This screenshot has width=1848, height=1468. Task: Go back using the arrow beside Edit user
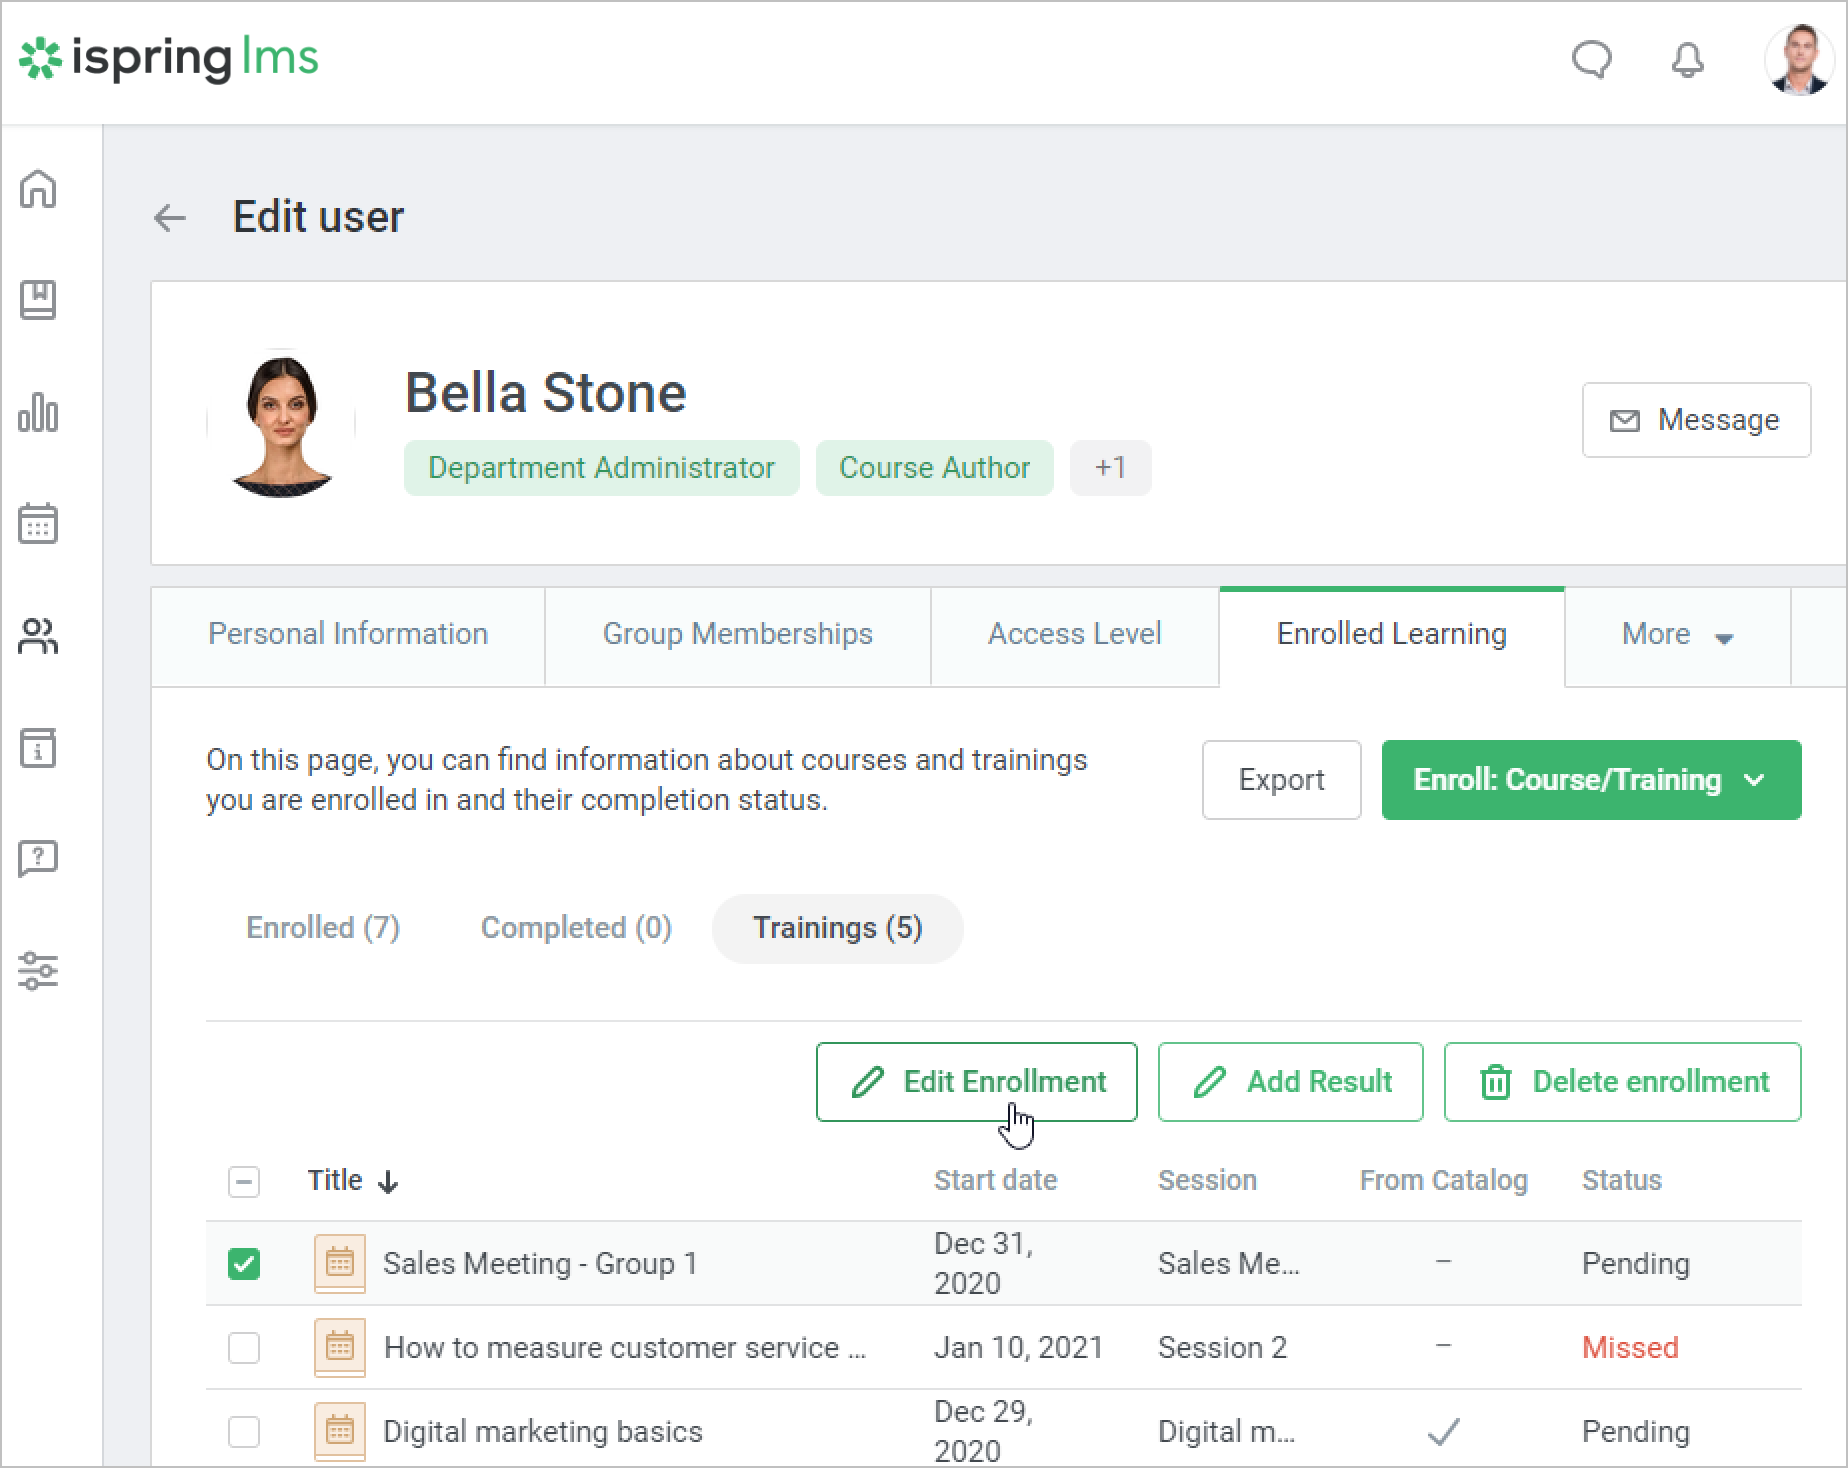tap(170, 218)
